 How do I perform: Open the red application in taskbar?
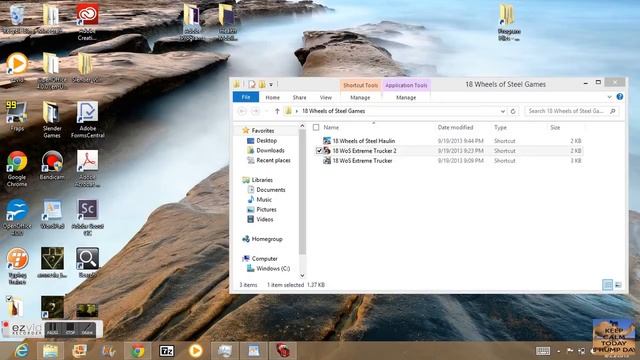(283, 351)
